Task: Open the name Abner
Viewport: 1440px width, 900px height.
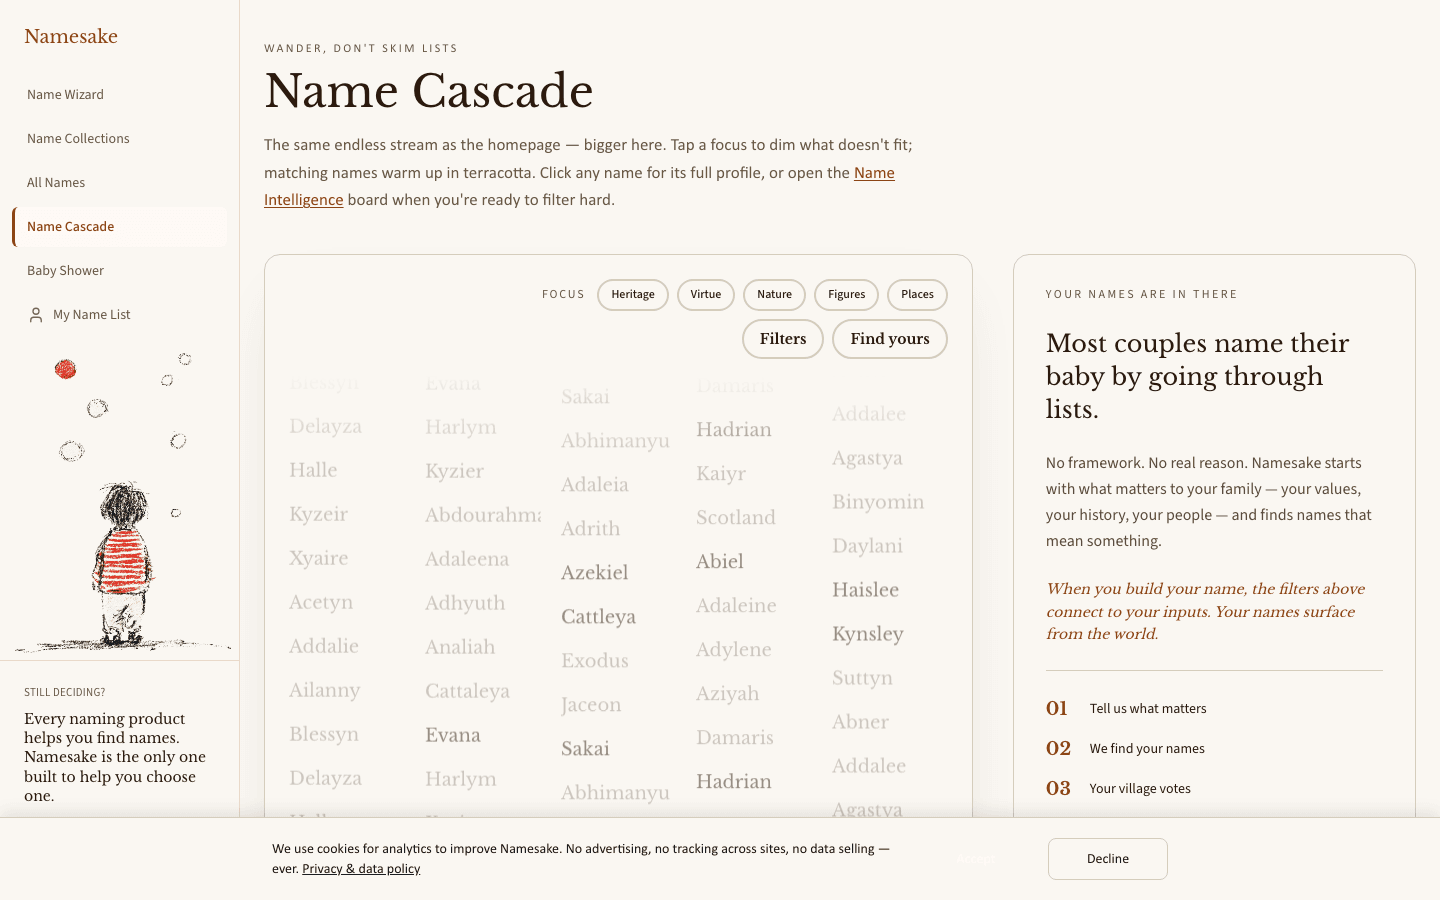Action: [860, 722]
